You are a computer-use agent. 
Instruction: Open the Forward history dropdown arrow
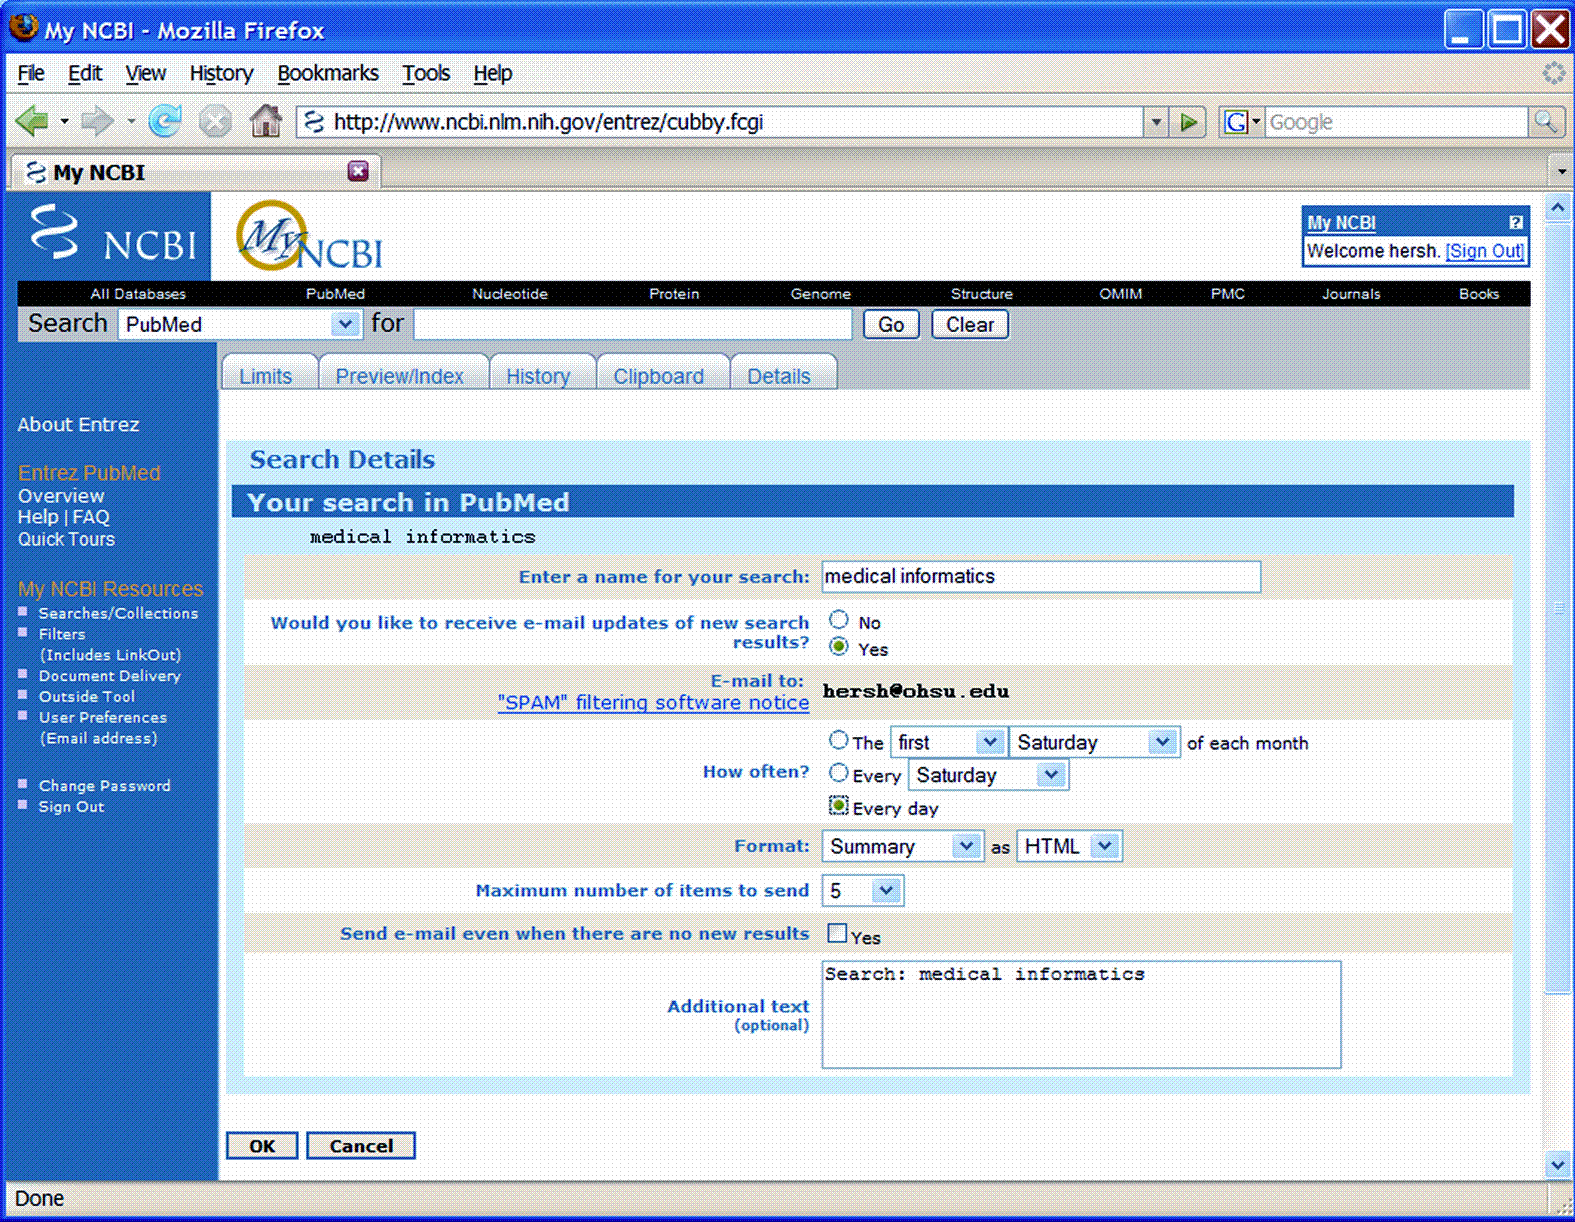pos(131,122)
